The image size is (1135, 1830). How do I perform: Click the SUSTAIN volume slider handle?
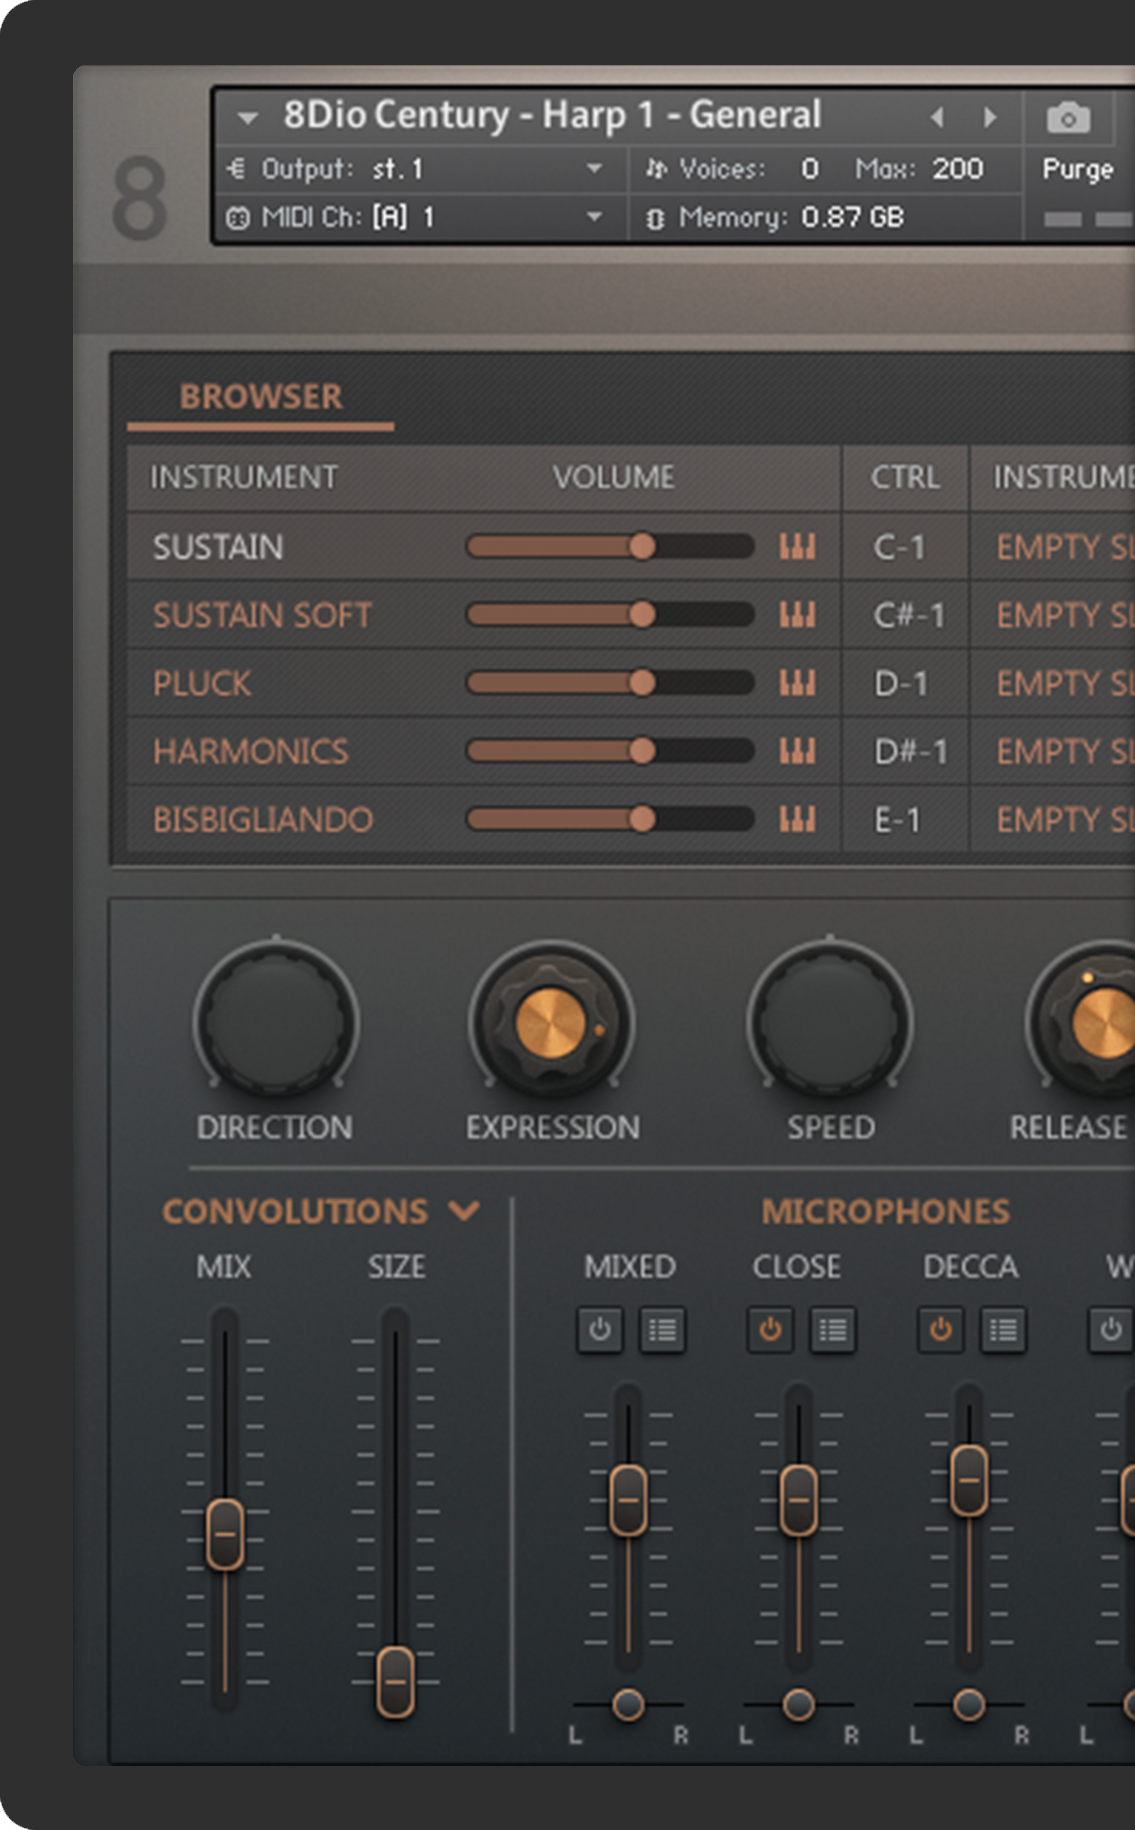(642, 546)
